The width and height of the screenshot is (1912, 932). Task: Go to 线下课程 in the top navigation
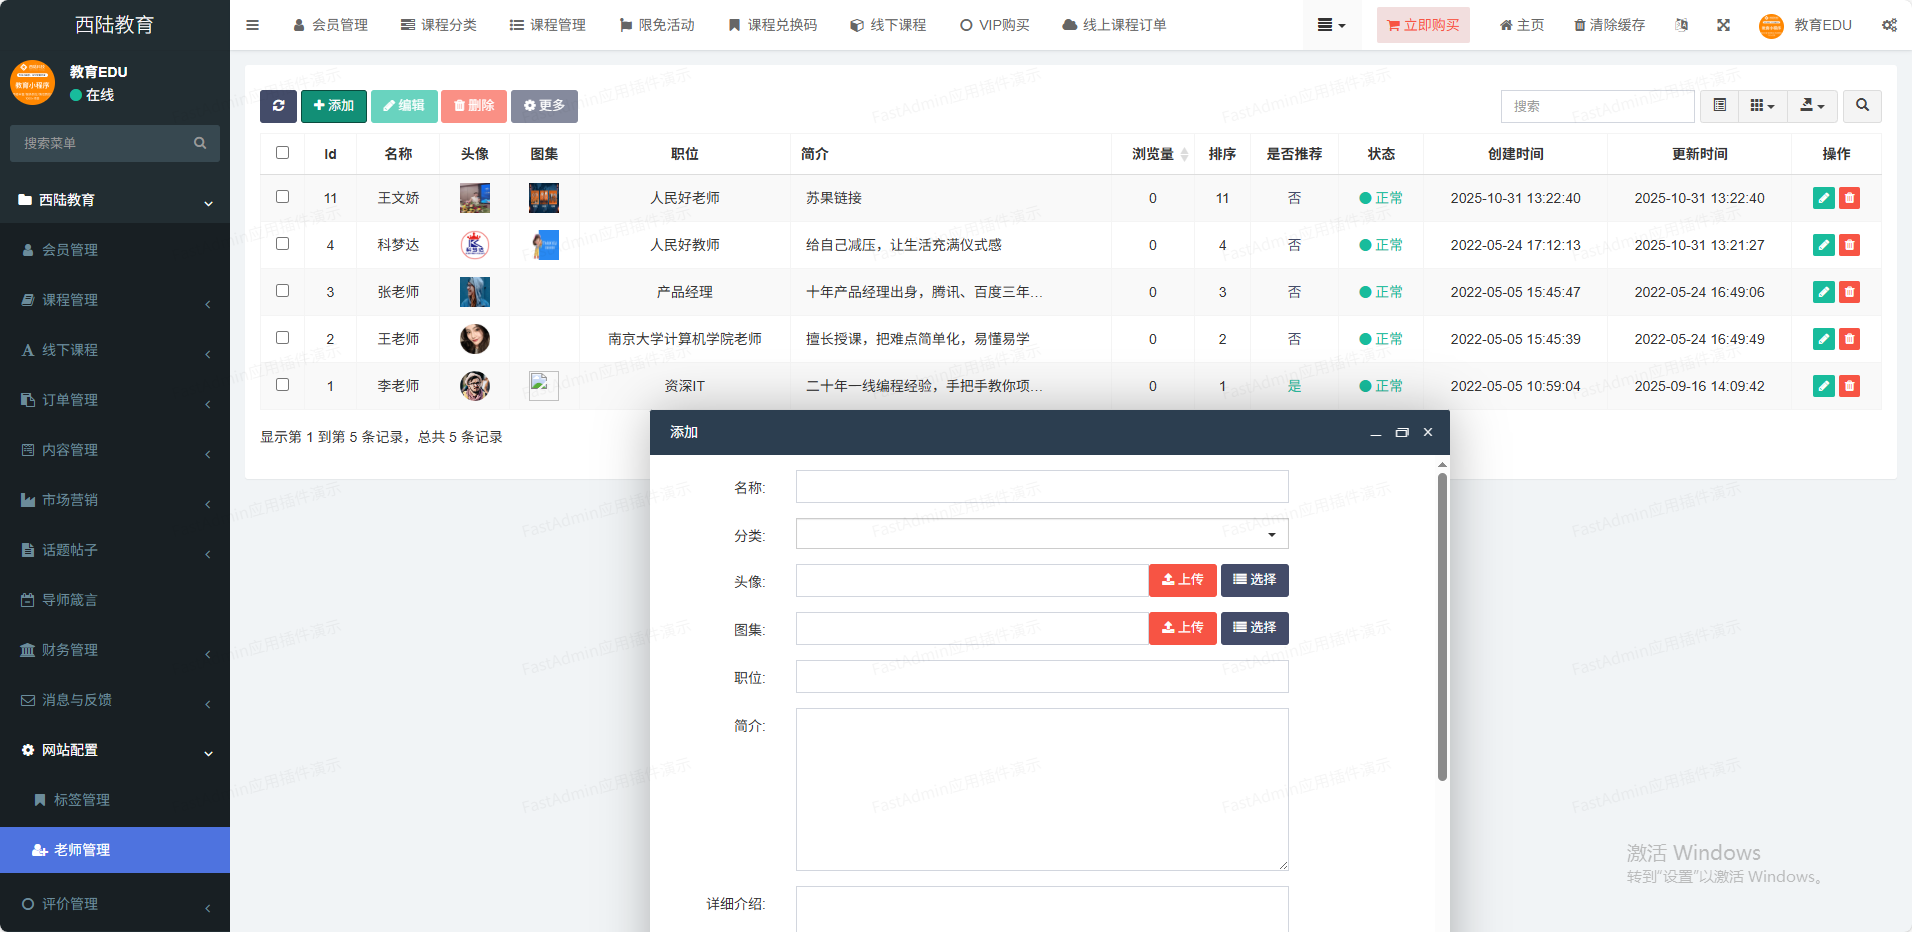click(x=888, y=25)
